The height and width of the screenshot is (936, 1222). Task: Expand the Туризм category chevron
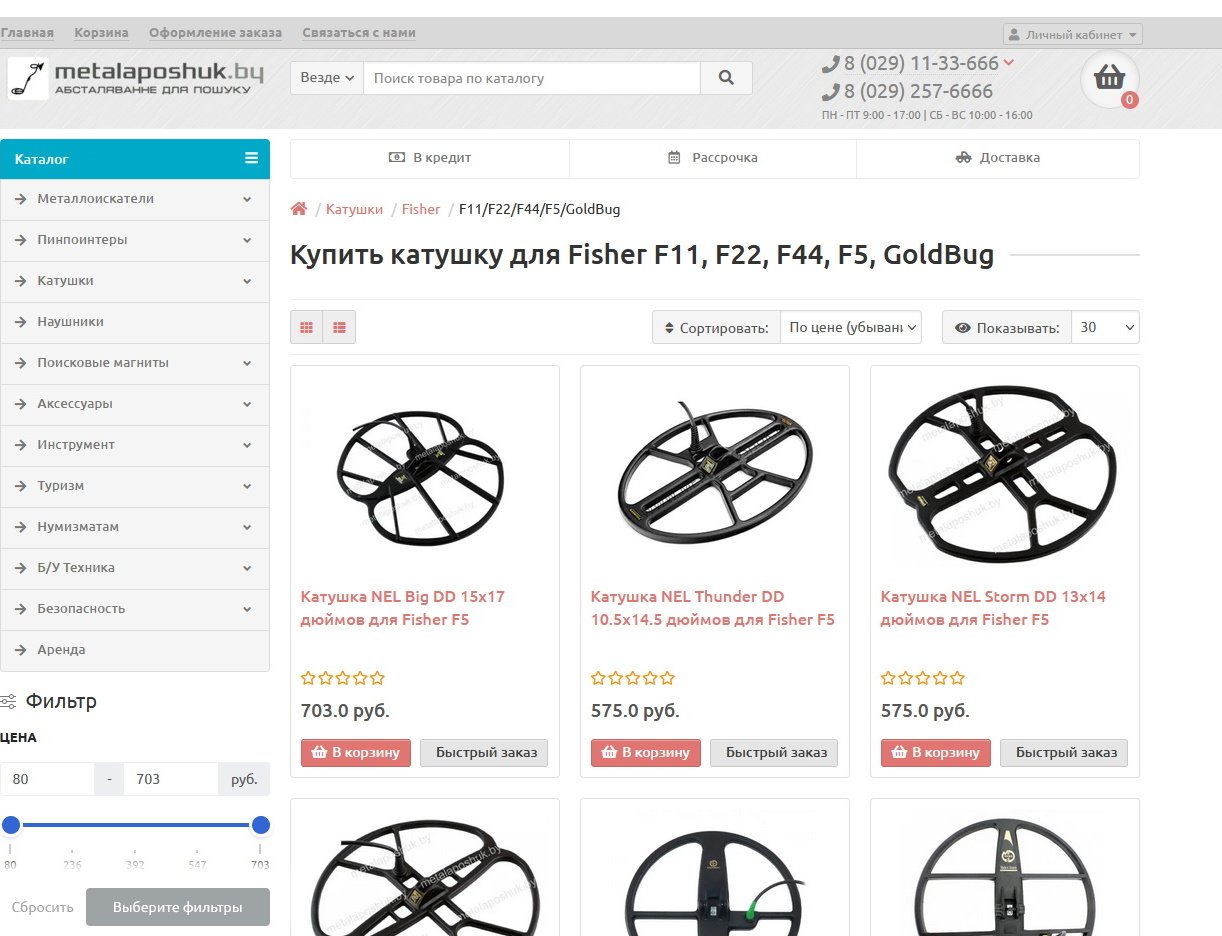tap(247, 486)
